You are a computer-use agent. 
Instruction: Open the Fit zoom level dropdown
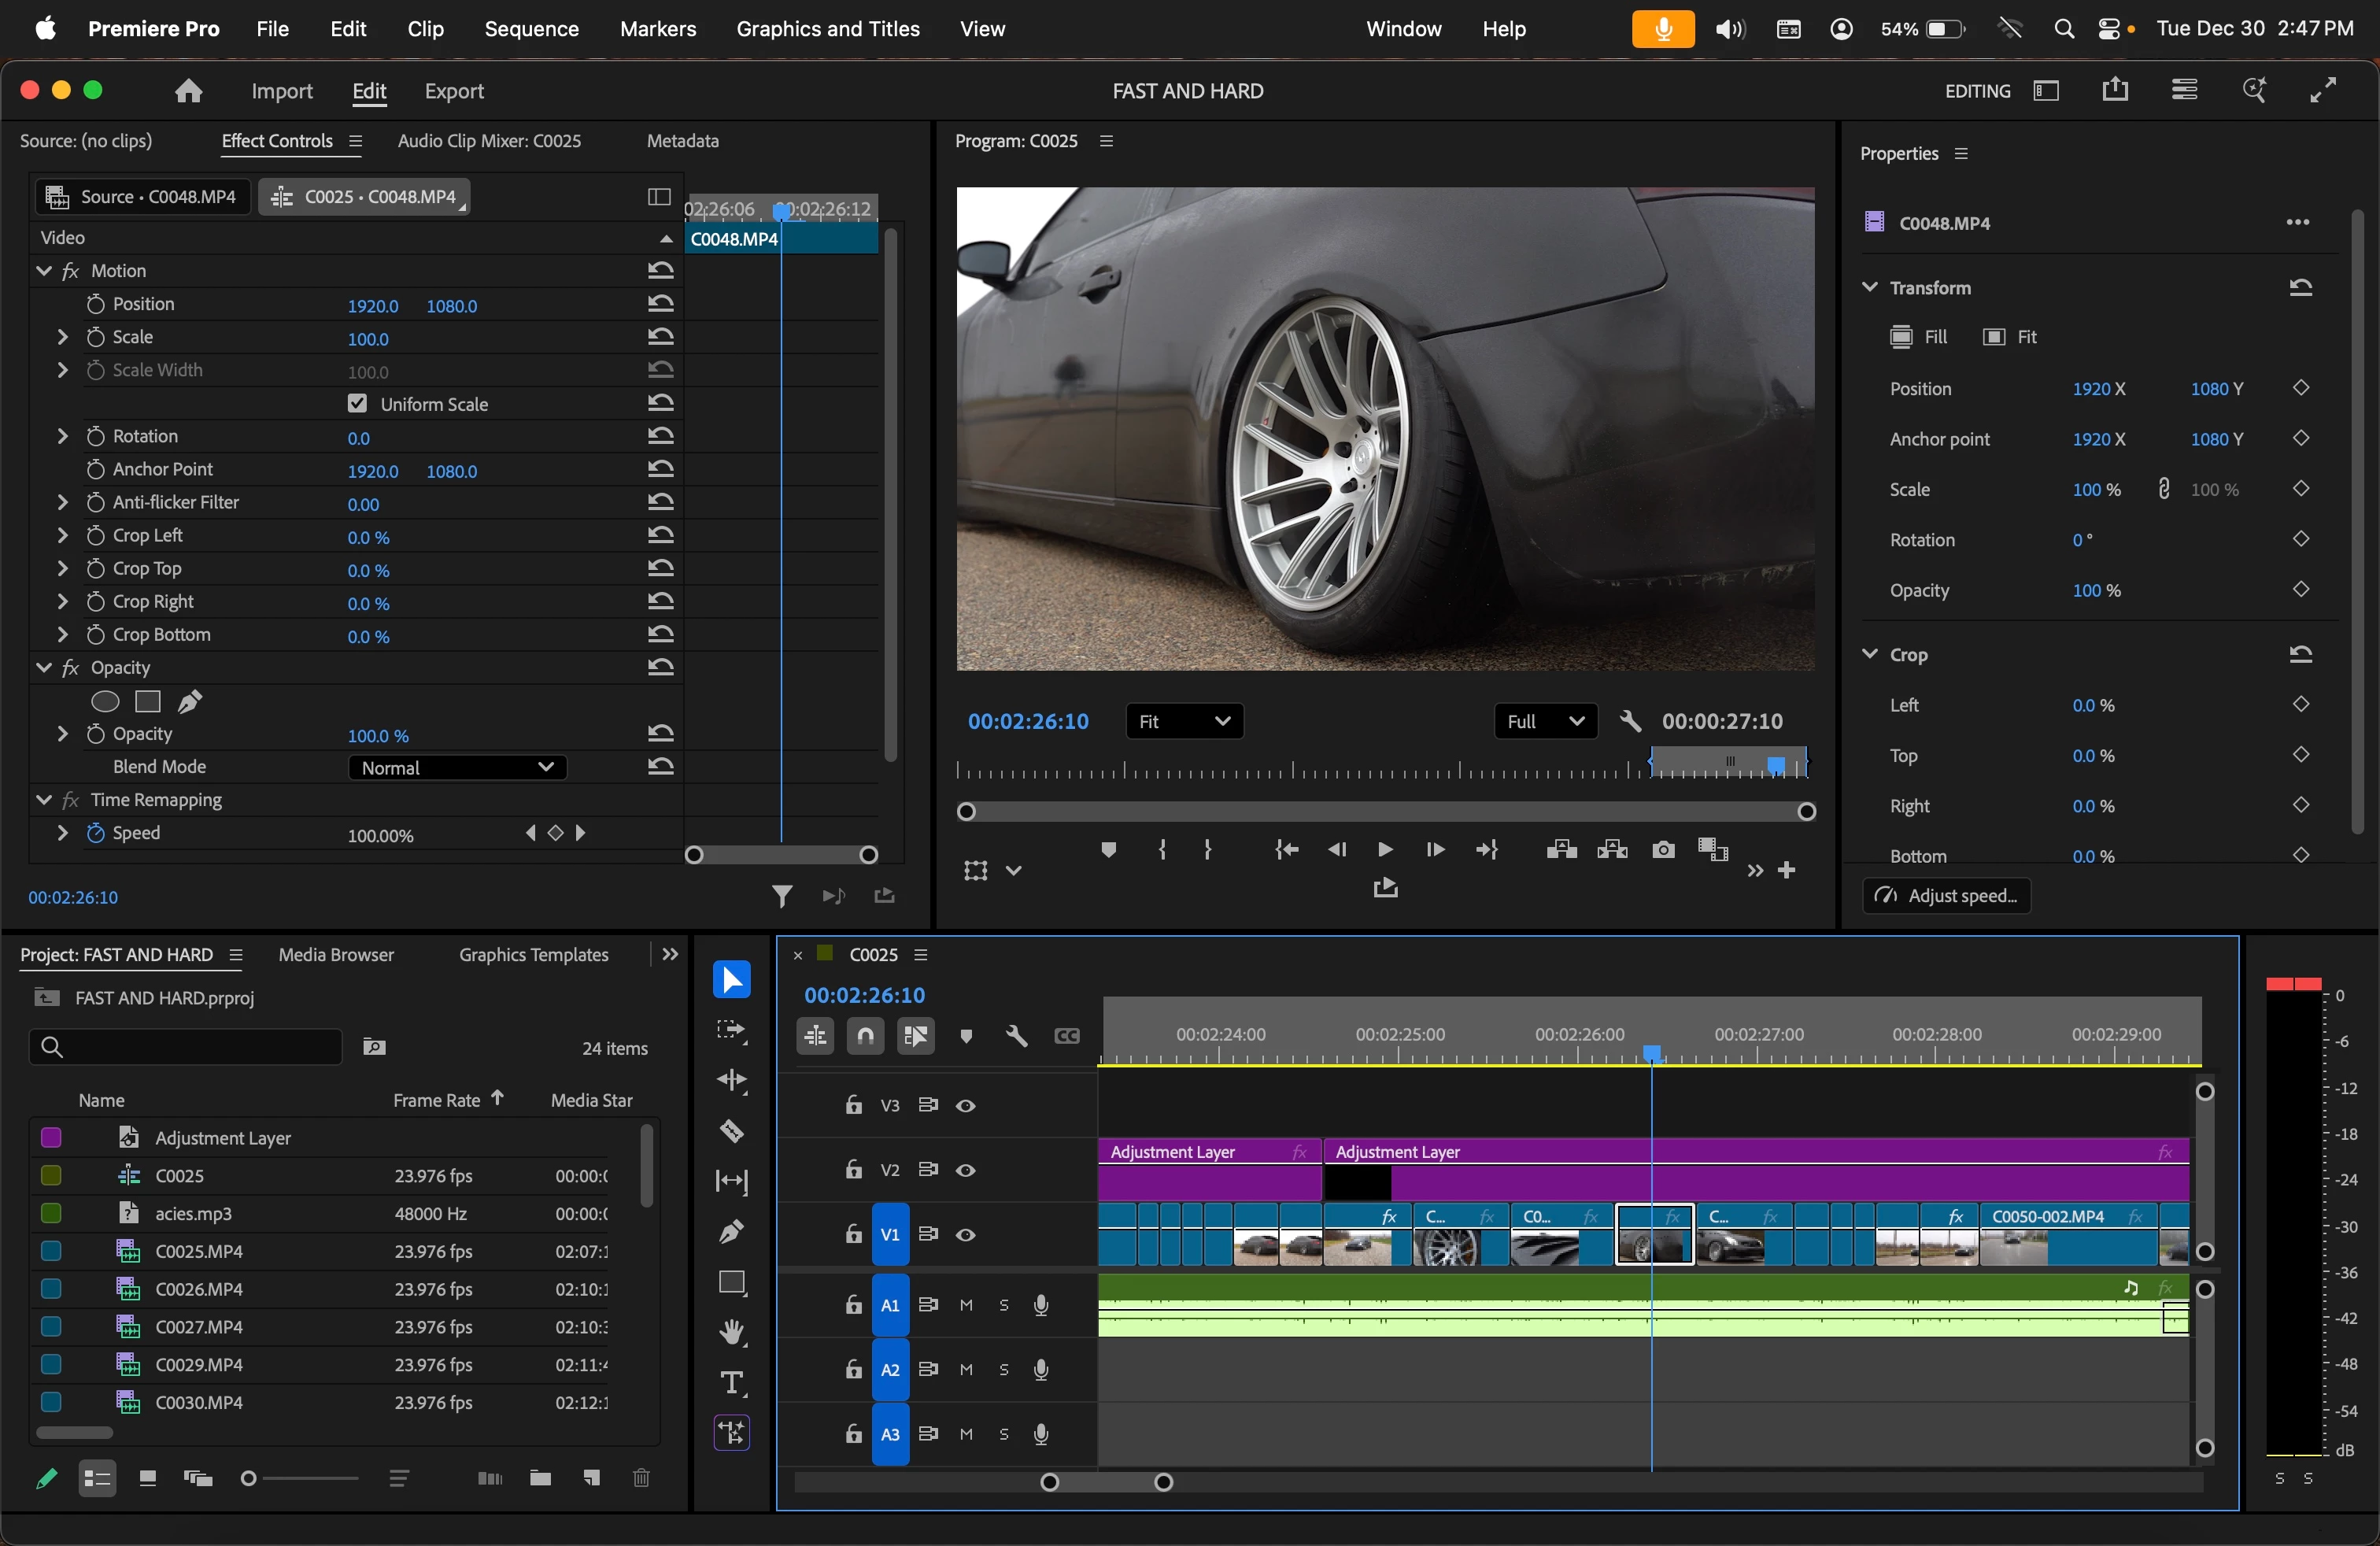tap(1184, 721)
